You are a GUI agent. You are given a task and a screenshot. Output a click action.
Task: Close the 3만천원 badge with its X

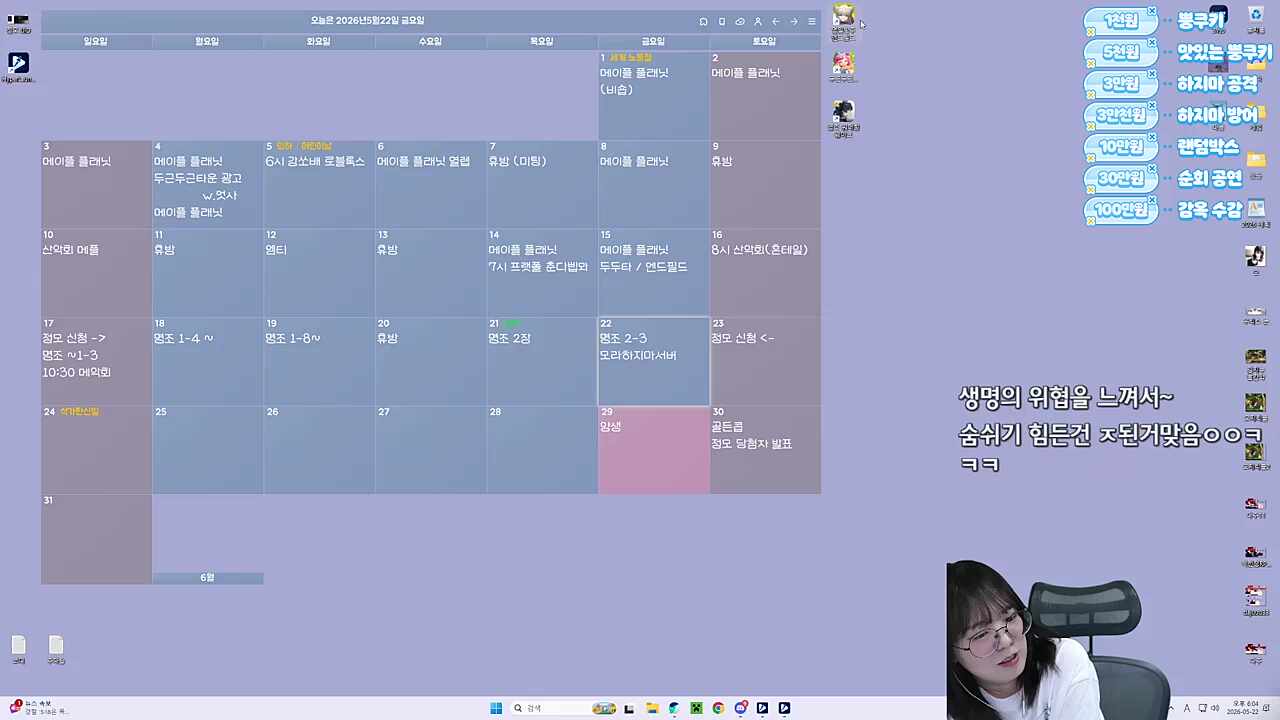pyautogui.click(x=1152, y=107)
